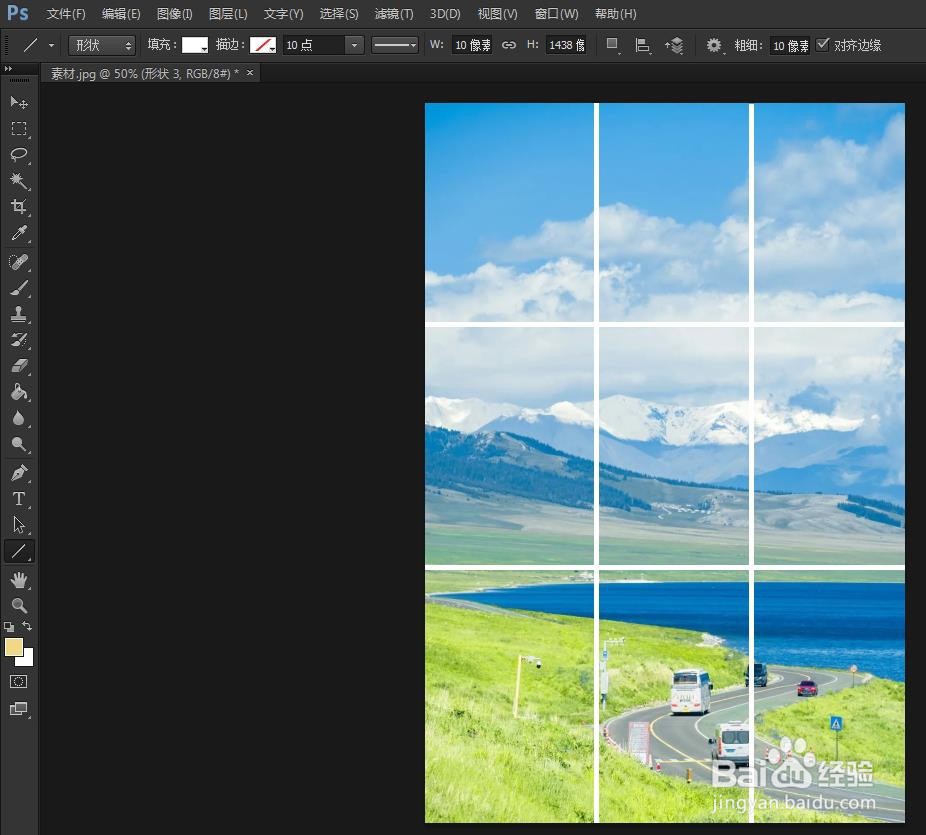Select the Horizontal Type tool
The image size is (926, 835).
pos(20,499)
